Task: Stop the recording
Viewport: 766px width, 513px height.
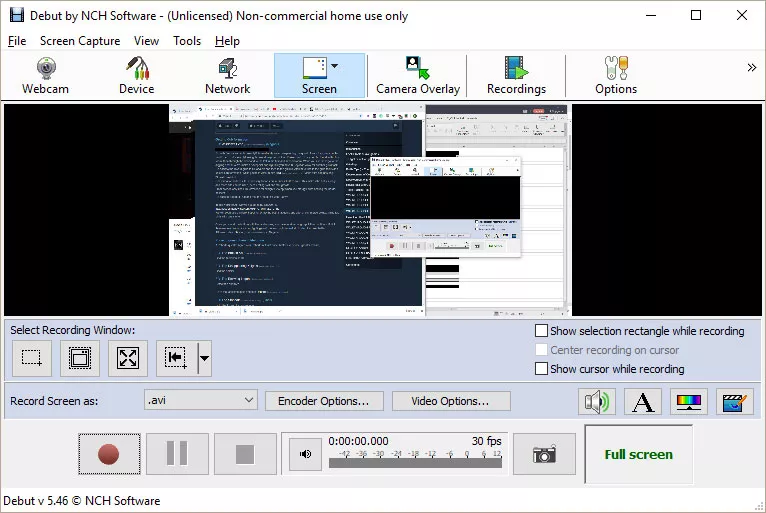Action: click(245, 454)
